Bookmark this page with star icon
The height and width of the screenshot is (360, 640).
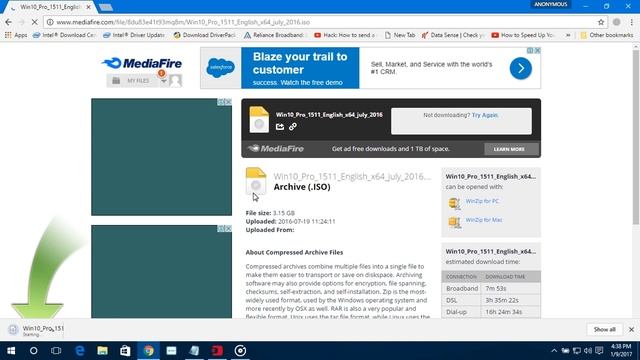pos(601,22)
